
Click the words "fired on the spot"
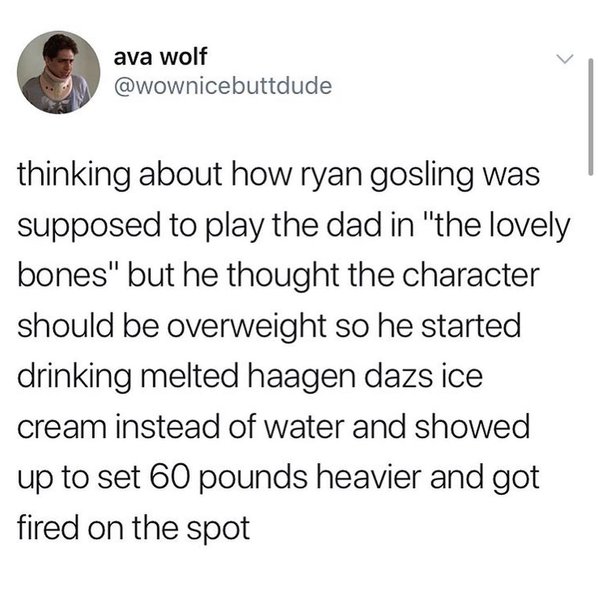point(134,528)
